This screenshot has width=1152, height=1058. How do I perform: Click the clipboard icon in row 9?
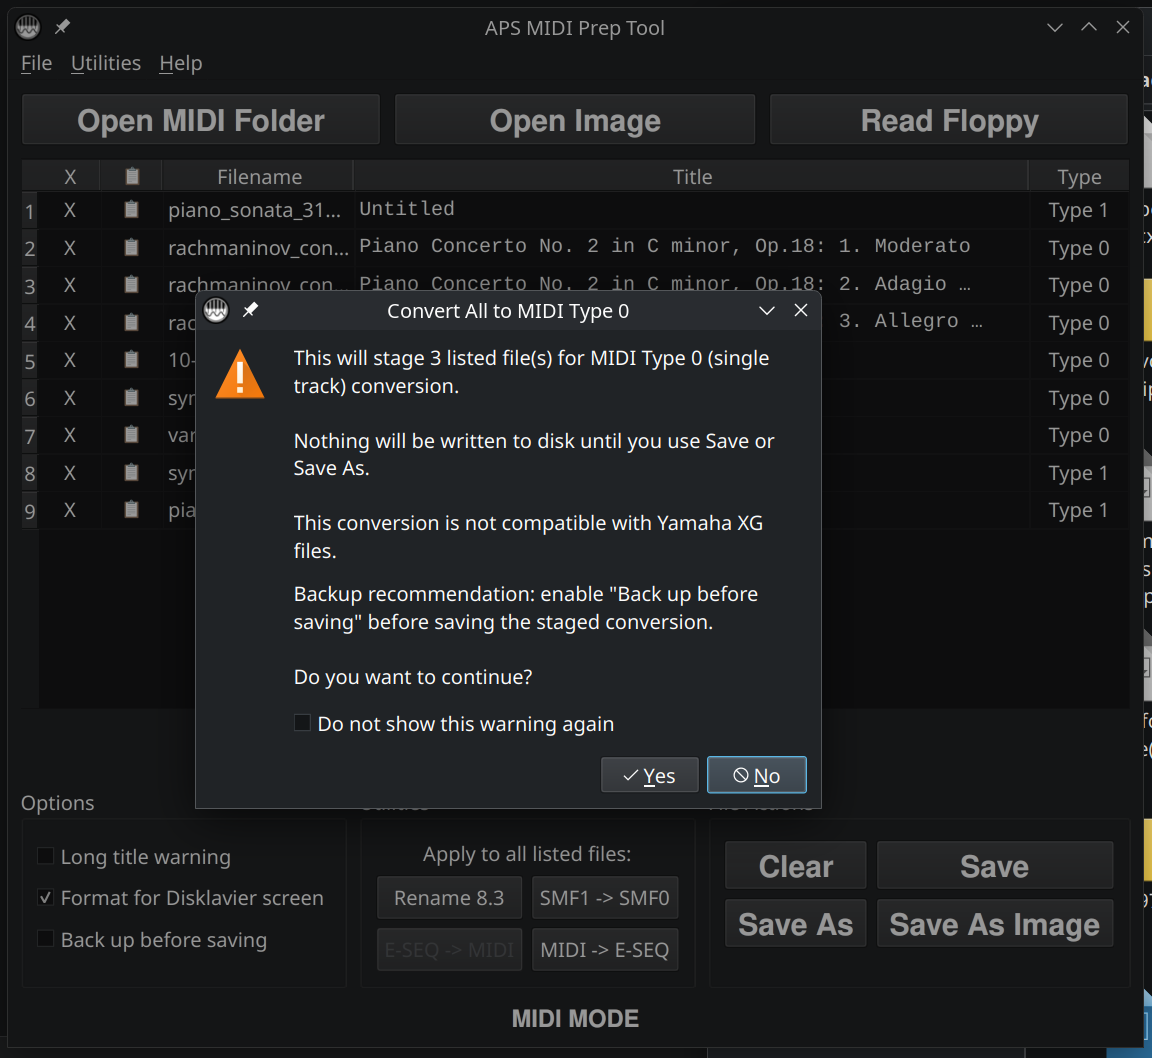[131, 510]
